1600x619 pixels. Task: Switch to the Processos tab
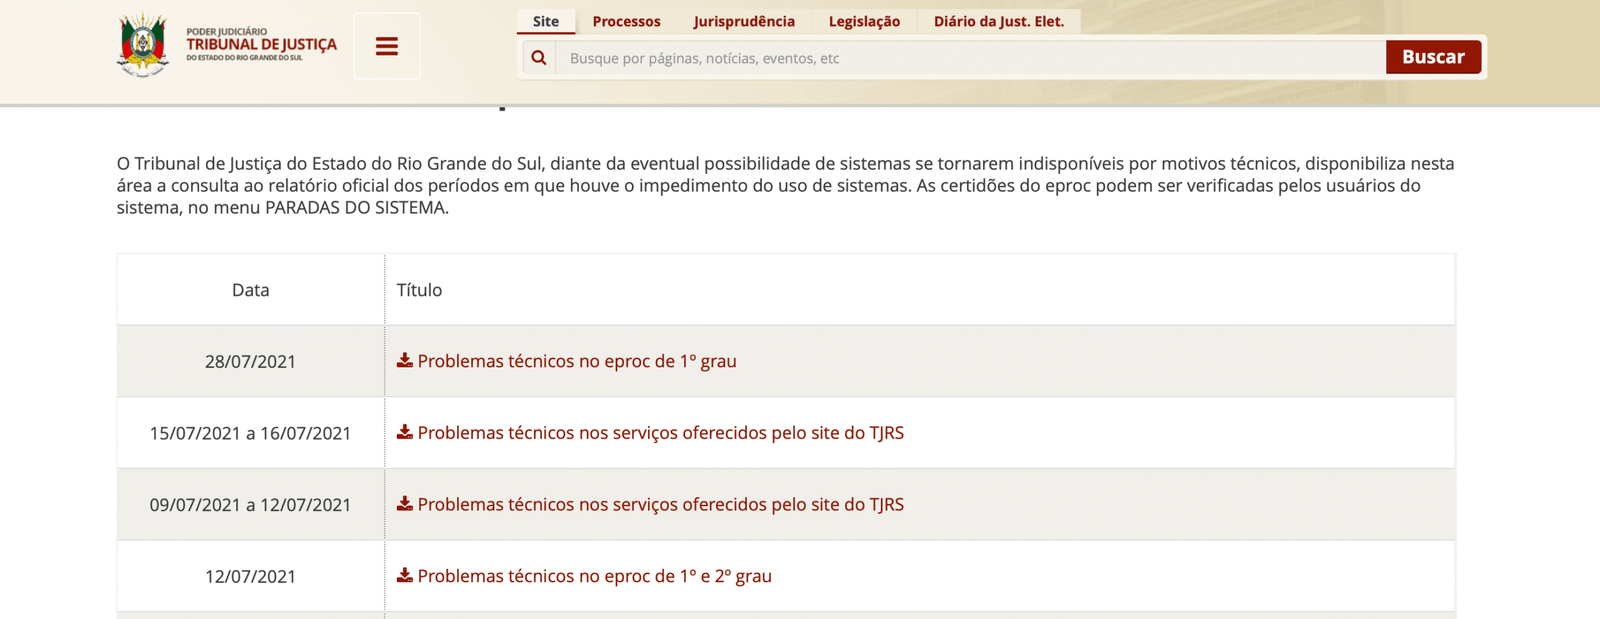click(626, 21)
